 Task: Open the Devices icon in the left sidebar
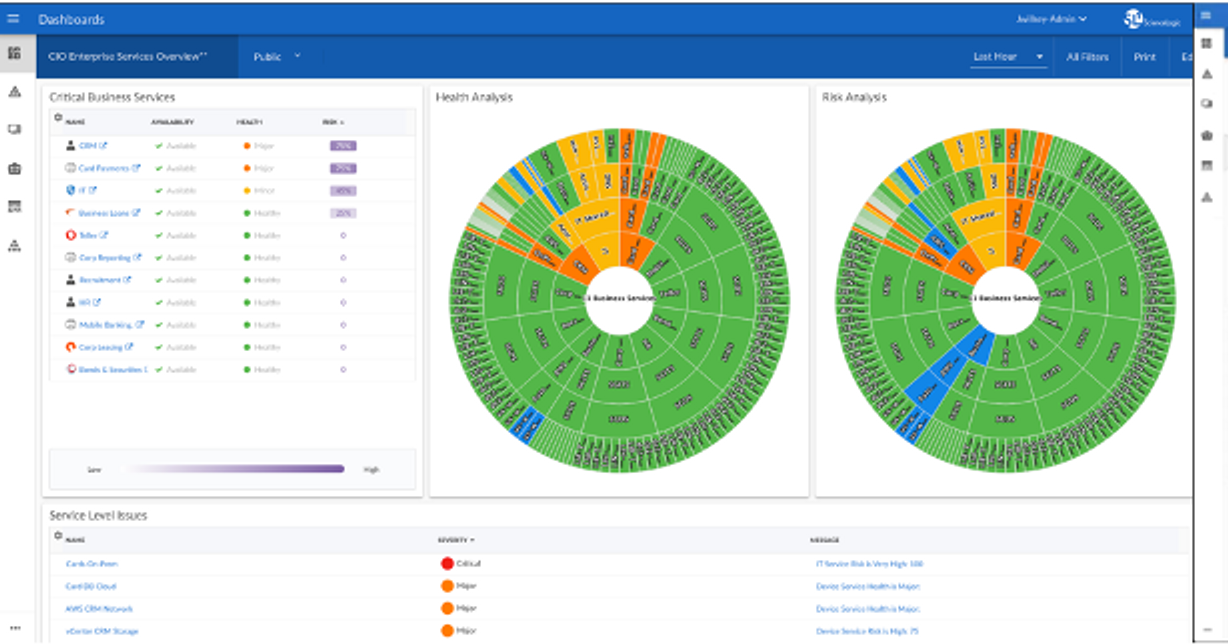tap(15, 128)
